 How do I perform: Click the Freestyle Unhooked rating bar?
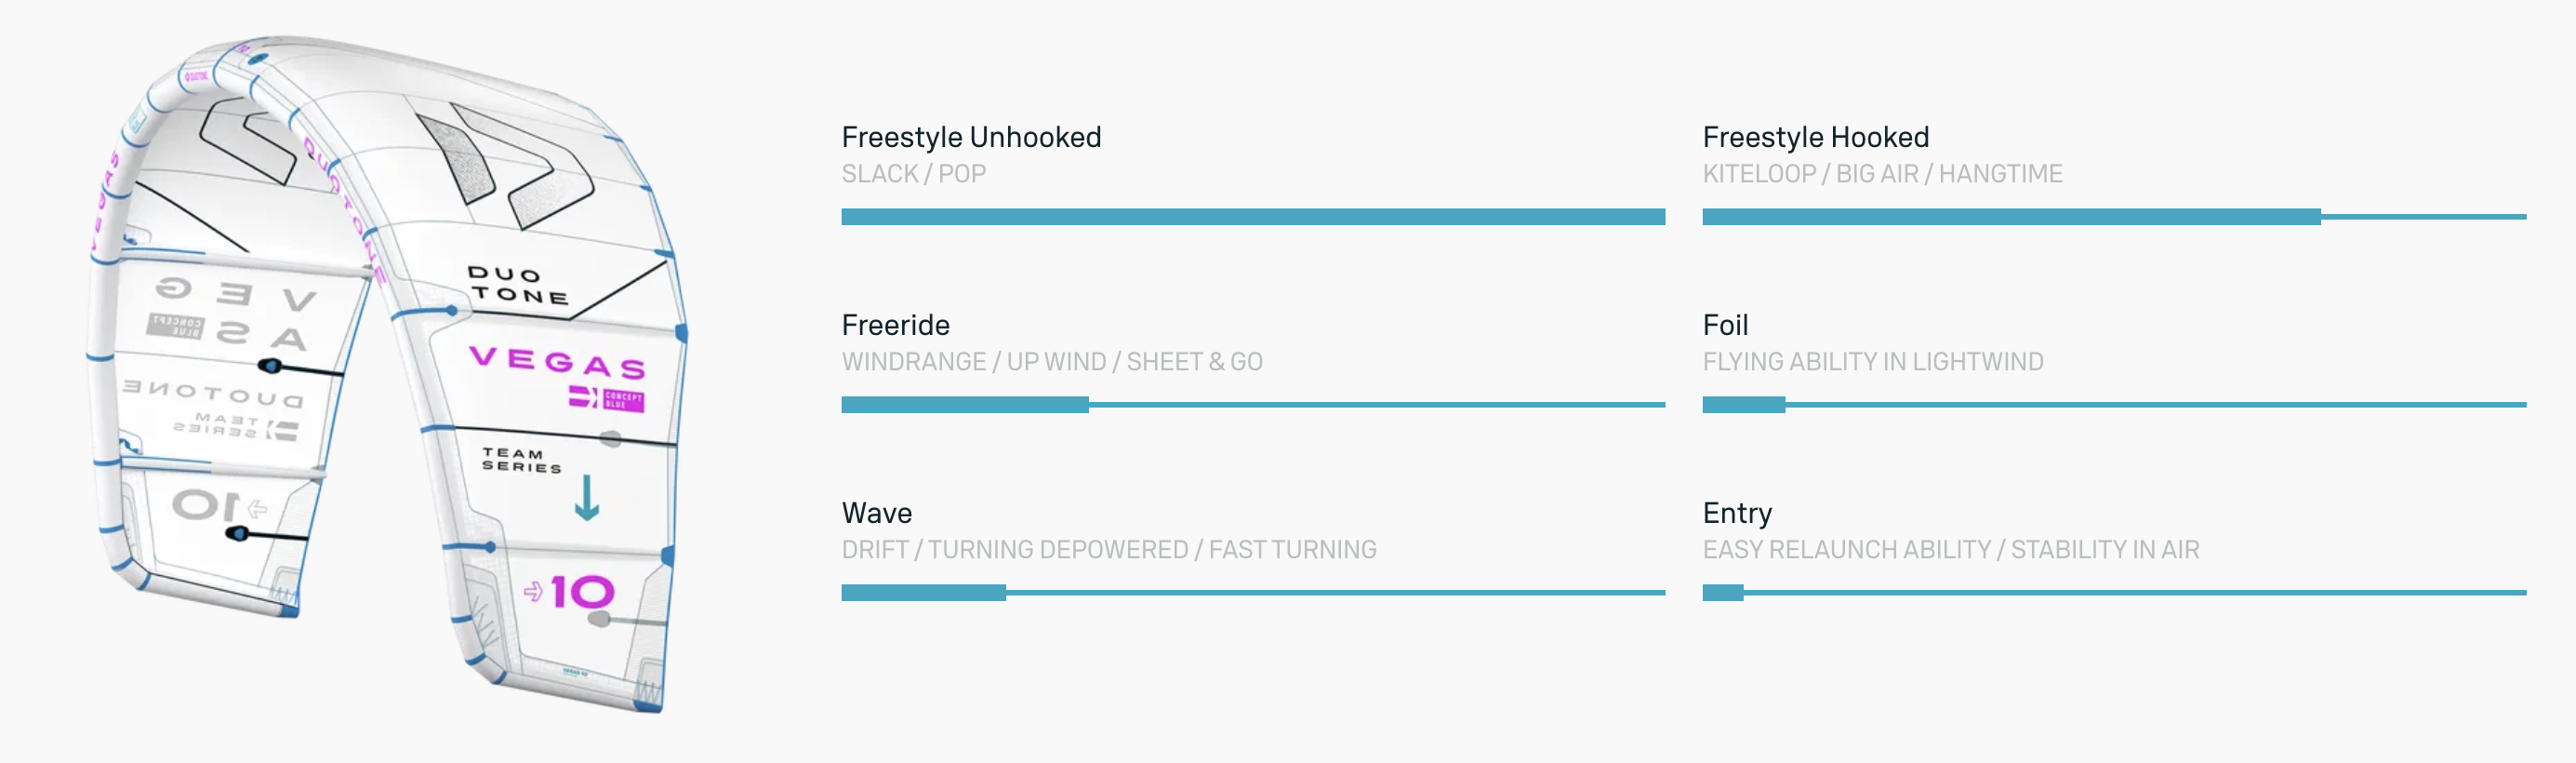(x=1252, y=217)
